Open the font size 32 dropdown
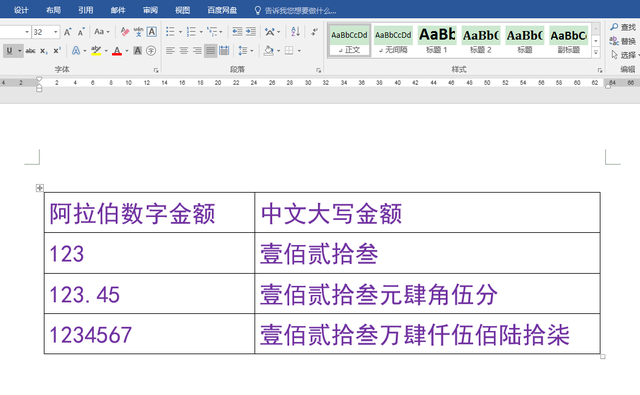Screen dimensions: 640x395 coord(56,32)
